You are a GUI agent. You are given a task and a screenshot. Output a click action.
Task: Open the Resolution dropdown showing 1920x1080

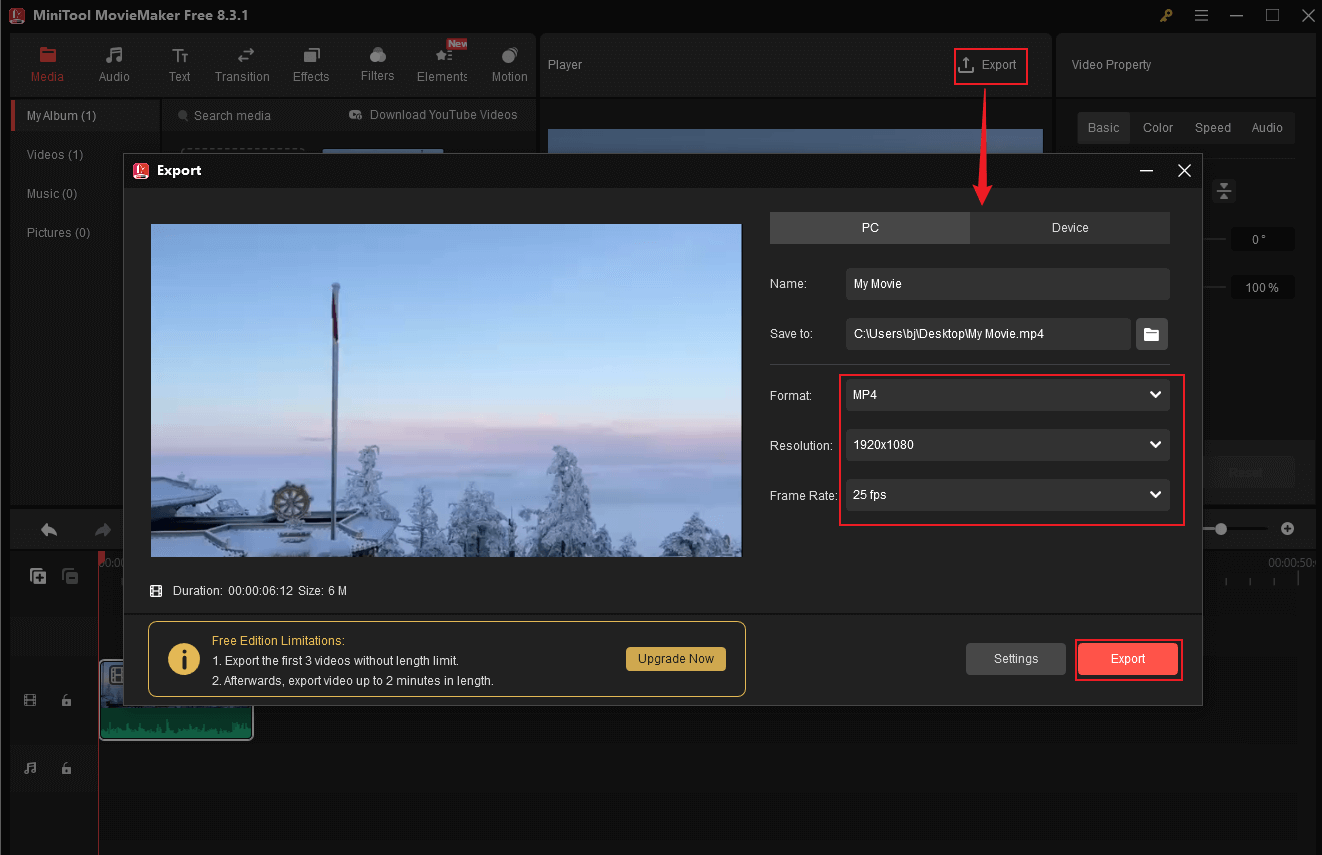coord(1006,444)
